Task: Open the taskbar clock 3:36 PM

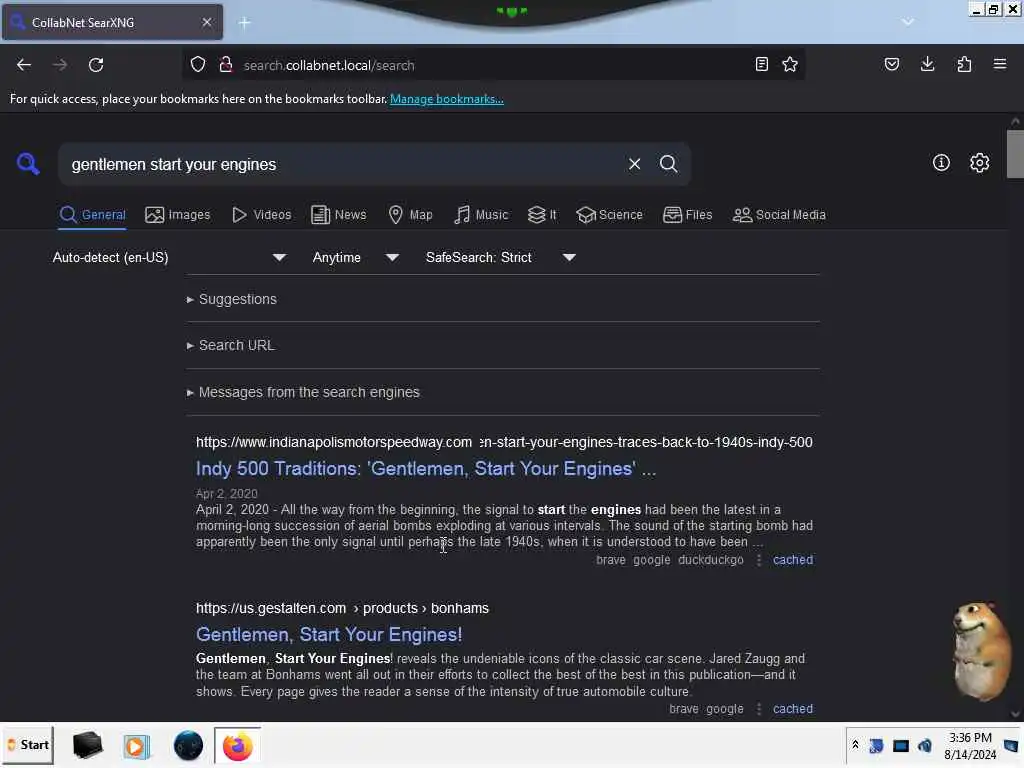Action: [x=970, y=746]
